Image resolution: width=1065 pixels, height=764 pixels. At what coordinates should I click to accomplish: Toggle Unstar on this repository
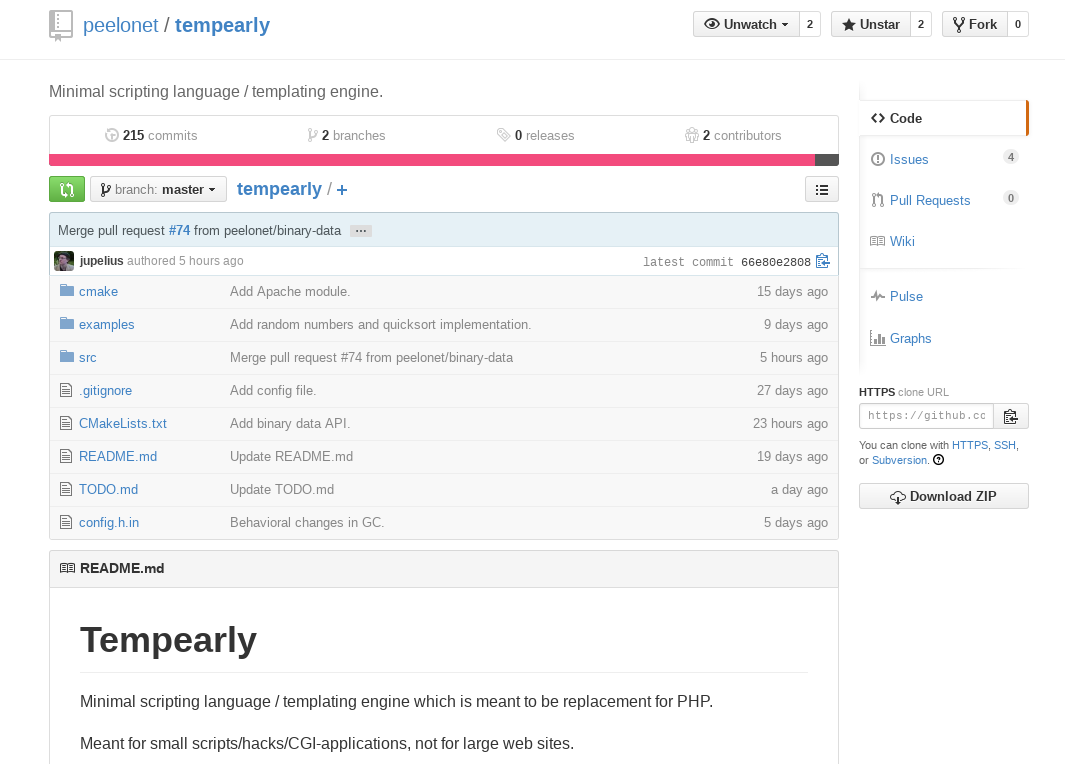pyautogui.click(x=871, y=24)
